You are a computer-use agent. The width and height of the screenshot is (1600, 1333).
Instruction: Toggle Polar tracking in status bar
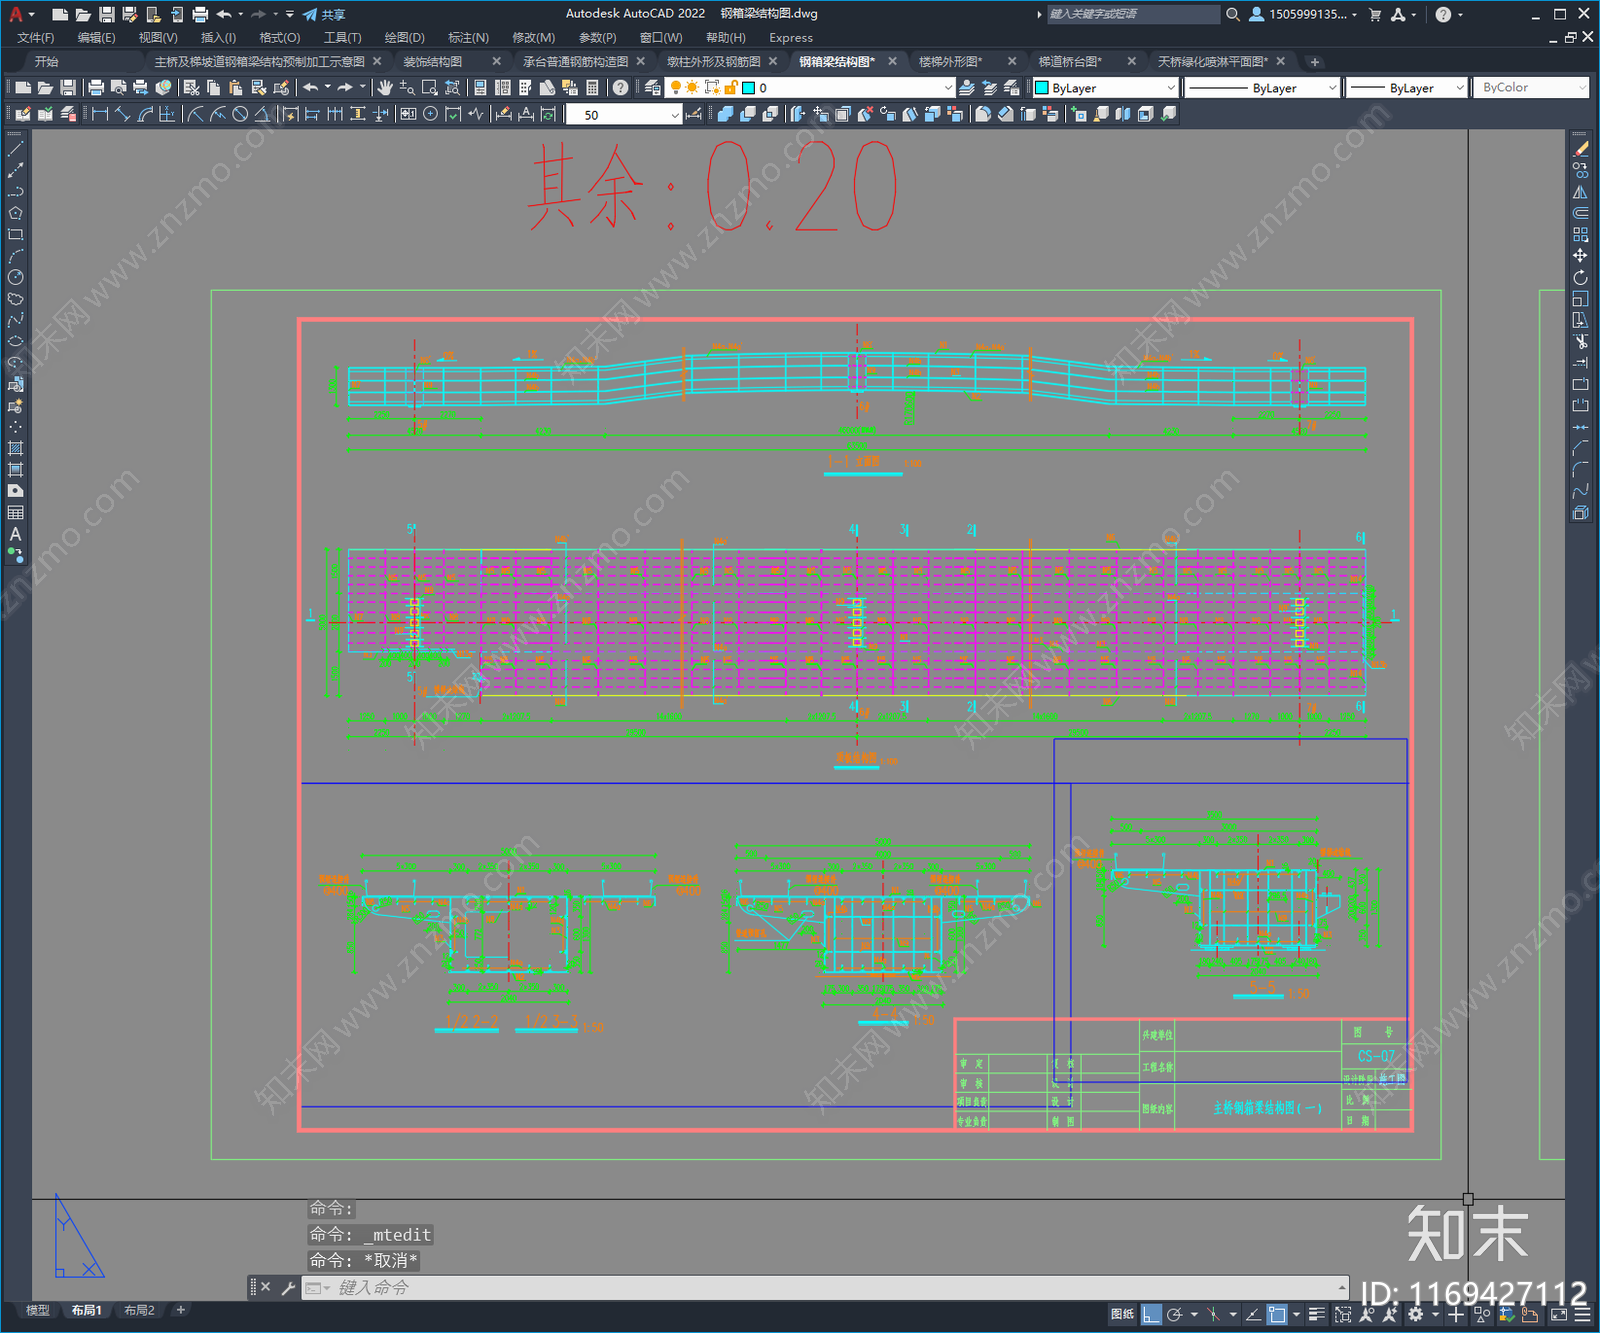point(1175,1314)
